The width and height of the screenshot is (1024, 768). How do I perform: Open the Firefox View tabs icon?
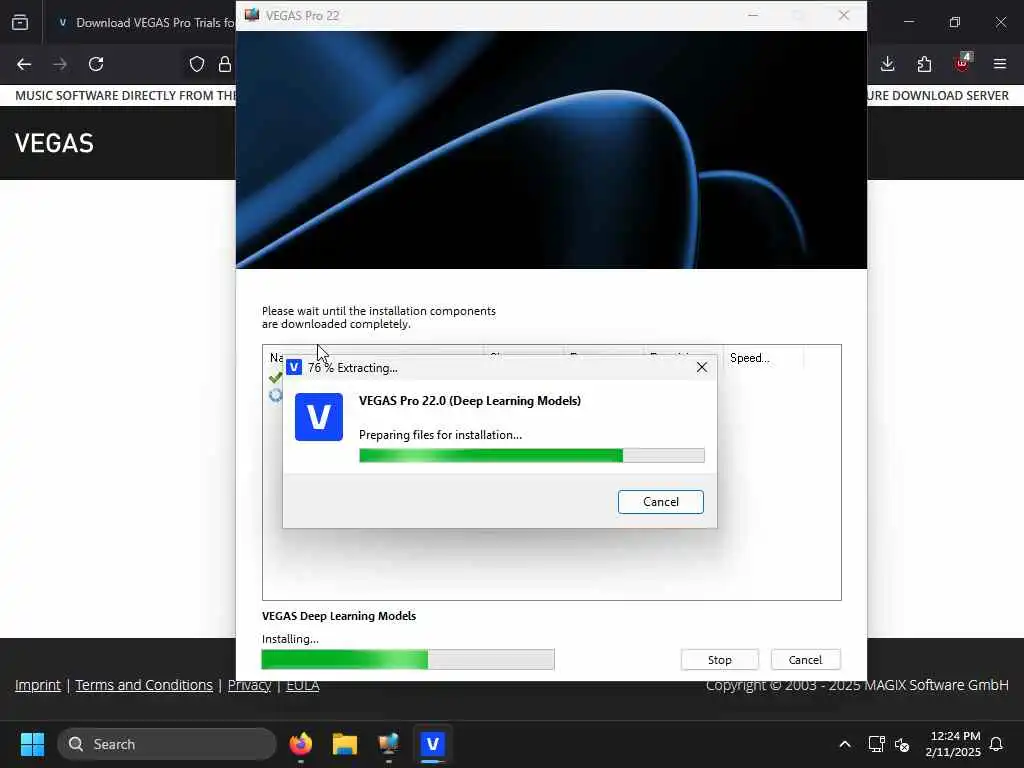(x=20, y=22)
